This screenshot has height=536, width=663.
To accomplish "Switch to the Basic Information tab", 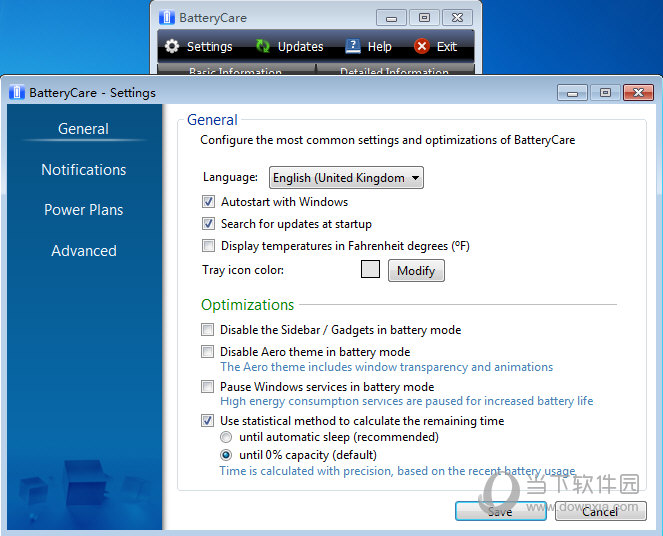I will point(236,70).
